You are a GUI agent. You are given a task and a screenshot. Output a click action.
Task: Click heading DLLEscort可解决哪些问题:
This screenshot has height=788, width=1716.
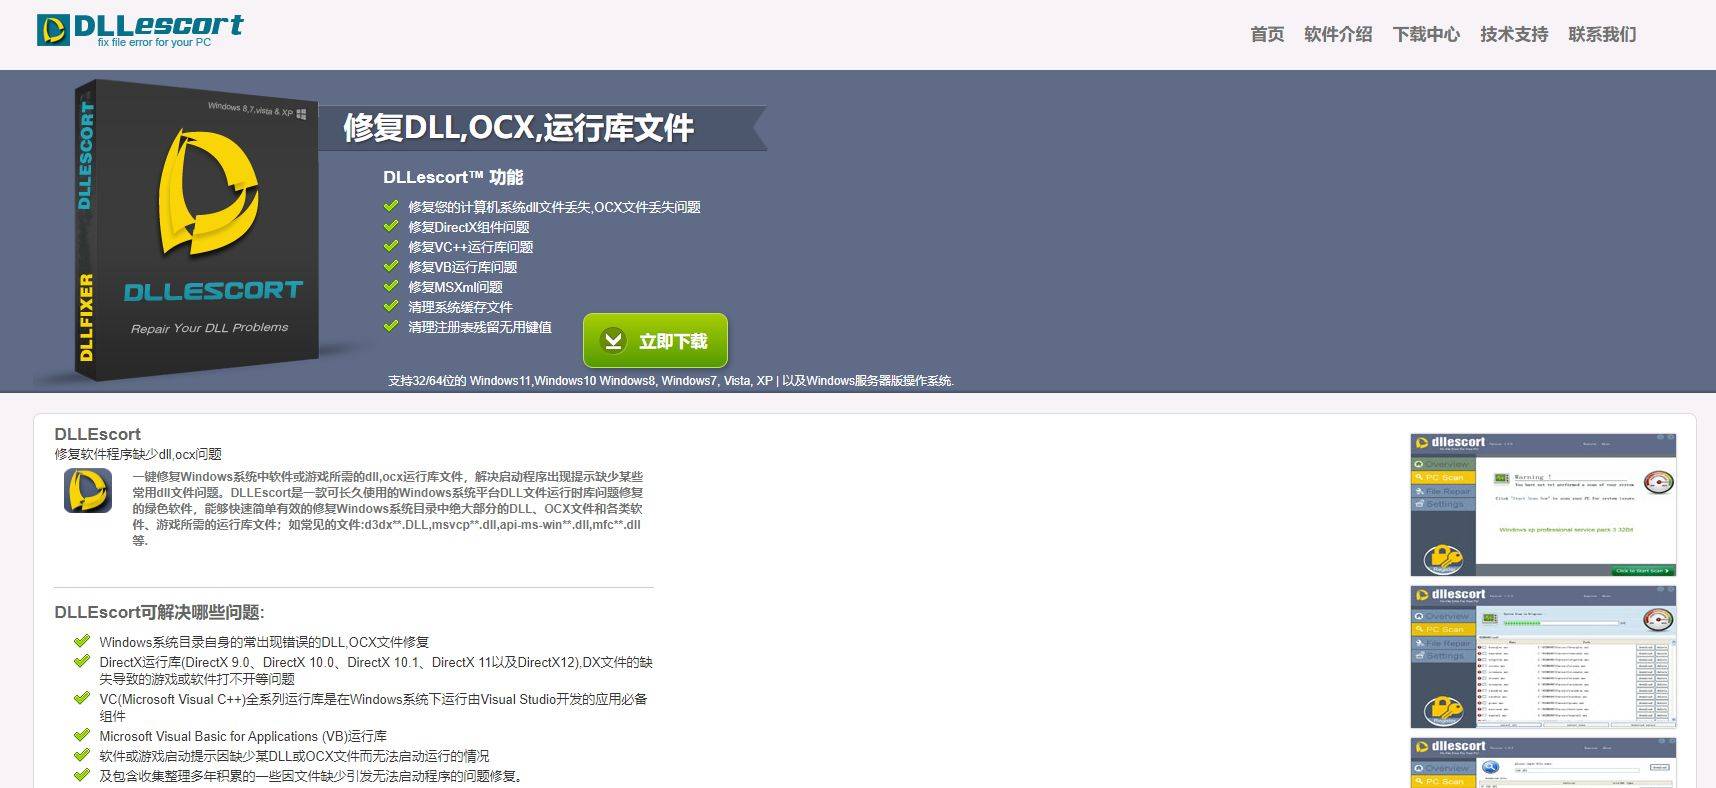click(159, 612)
